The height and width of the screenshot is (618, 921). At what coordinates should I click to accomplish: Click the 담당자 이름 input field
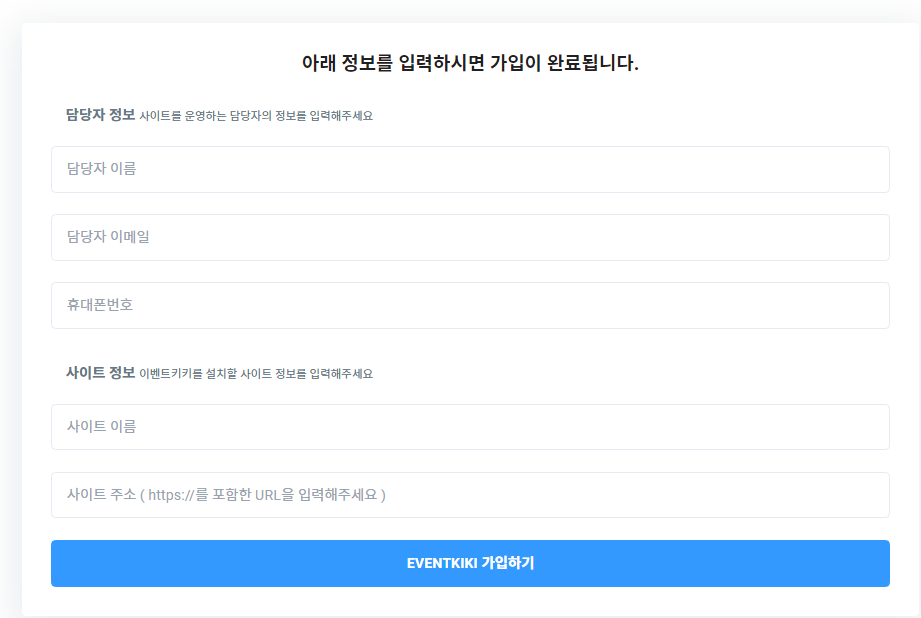[470, 169]
